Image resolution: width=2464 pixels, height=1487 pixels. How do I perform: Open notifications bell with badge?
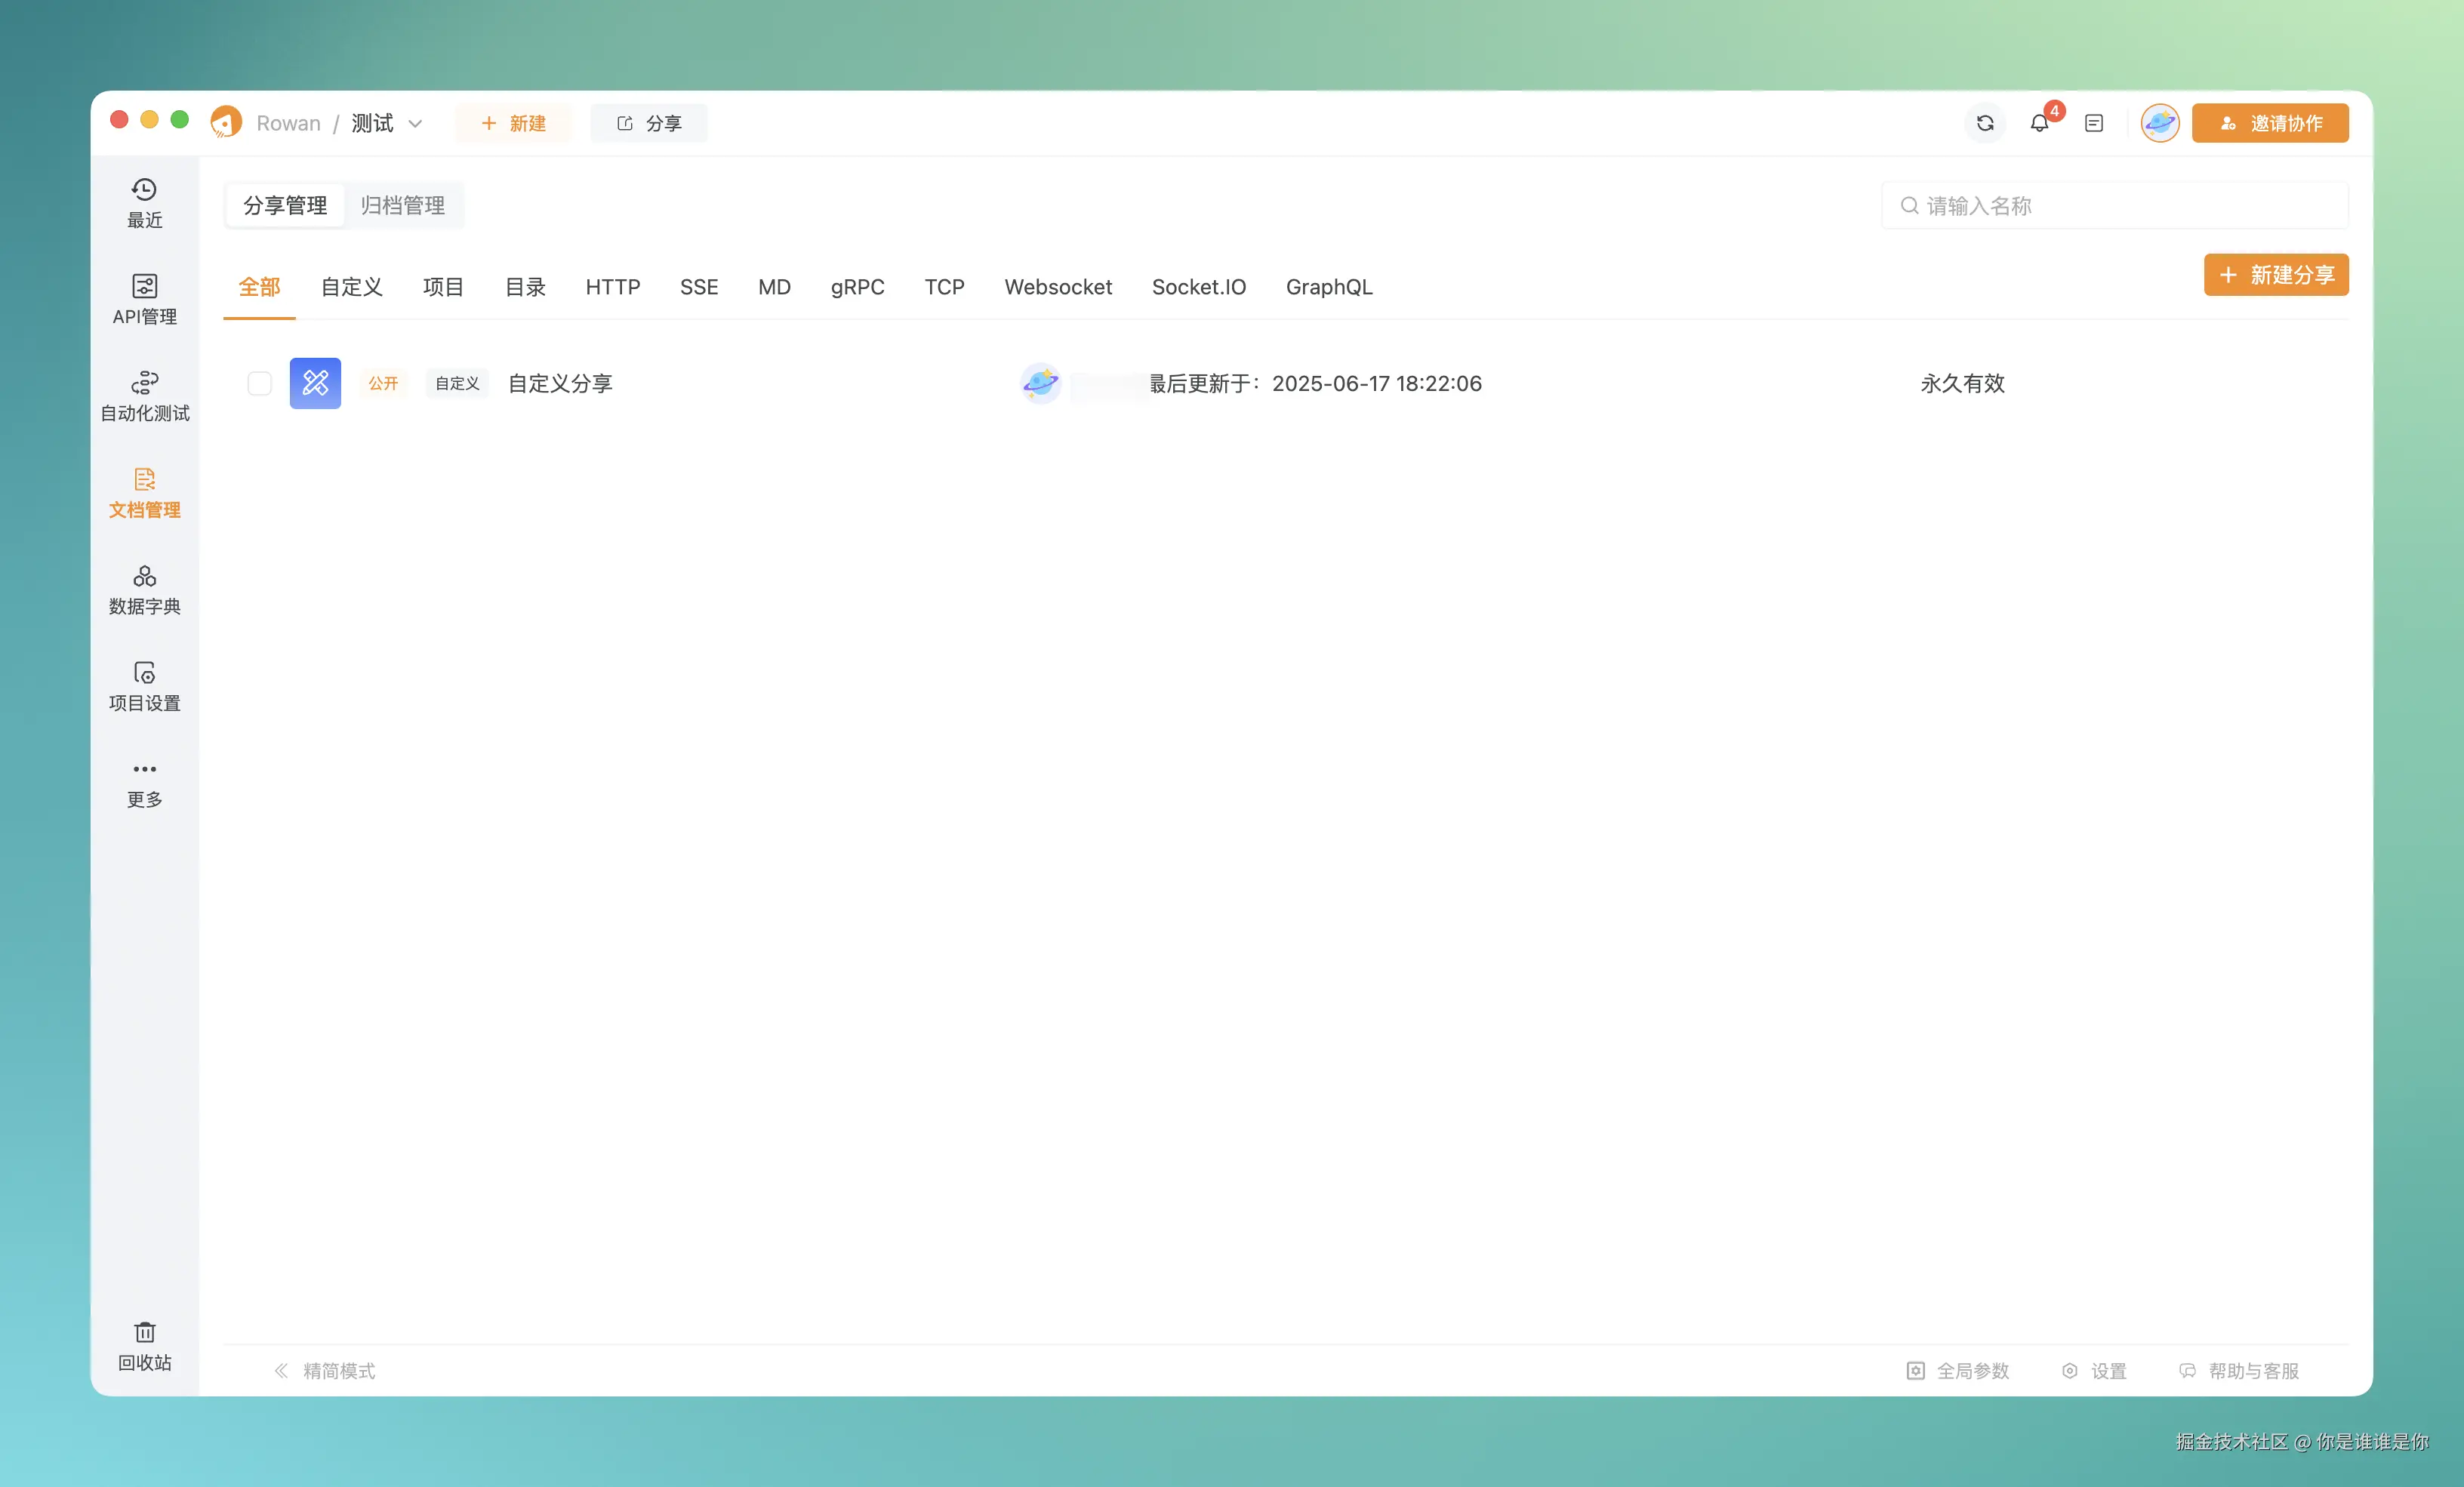pos(2039,123)
